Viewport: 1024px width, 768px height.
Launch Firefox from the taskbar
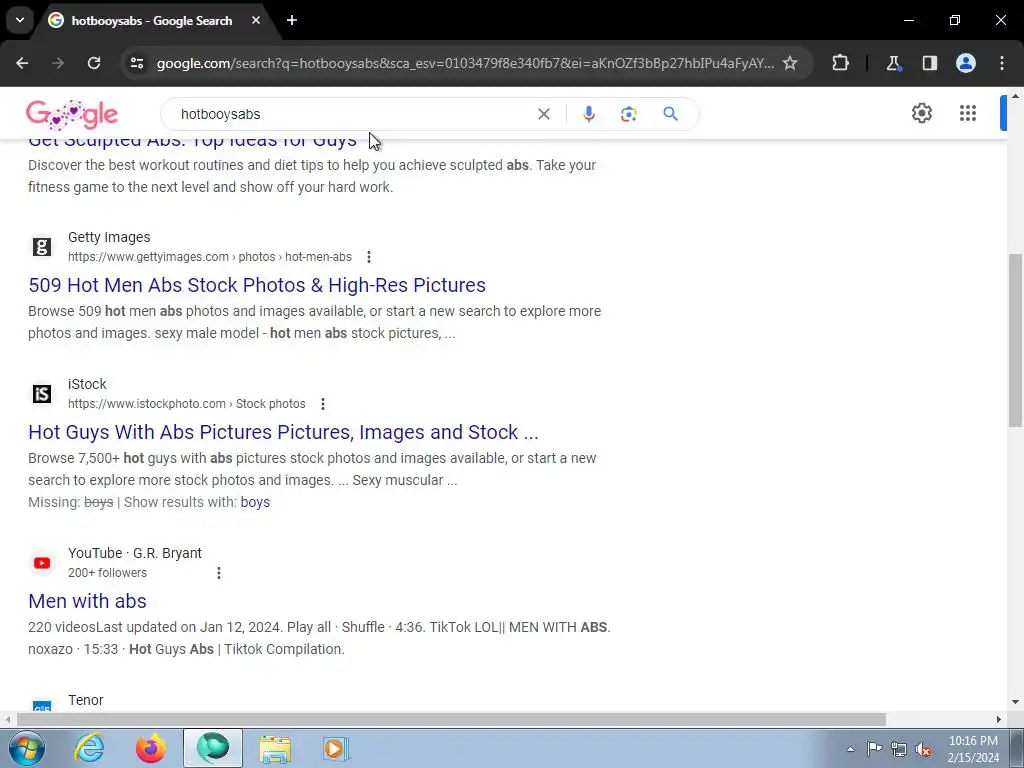tap(151, 748)
